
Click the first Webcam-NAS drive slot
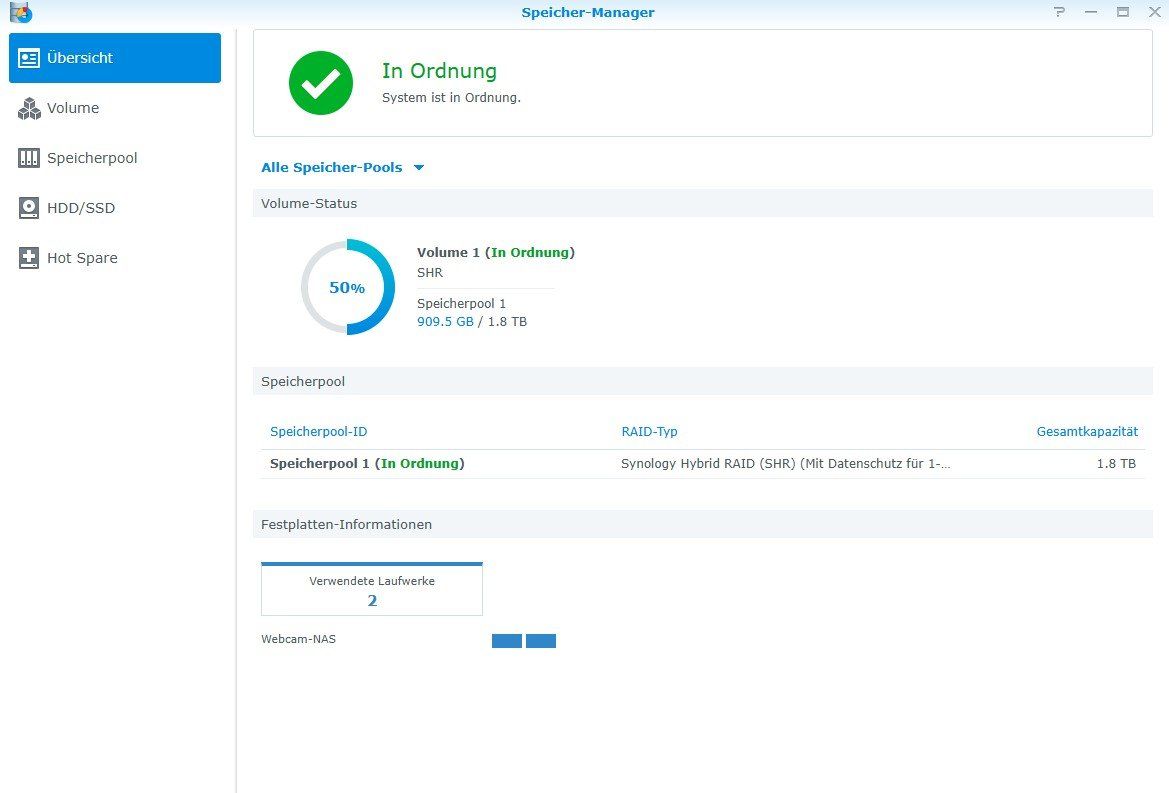[x=507, y=641]
